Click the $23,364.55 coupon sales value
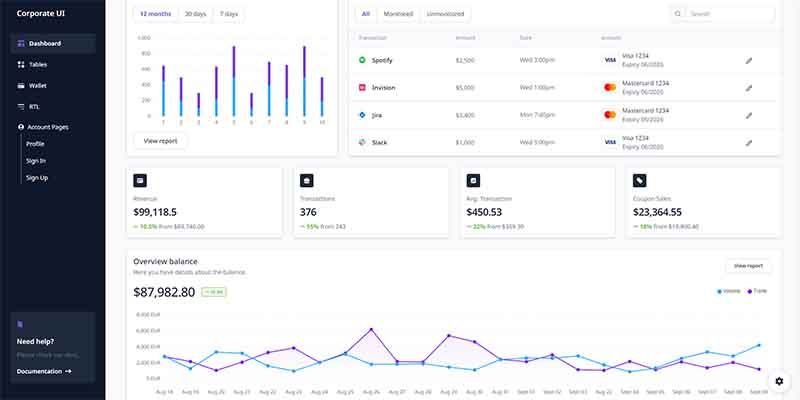The height and width of the screenshot is (400, 800). tap(657, 212)
